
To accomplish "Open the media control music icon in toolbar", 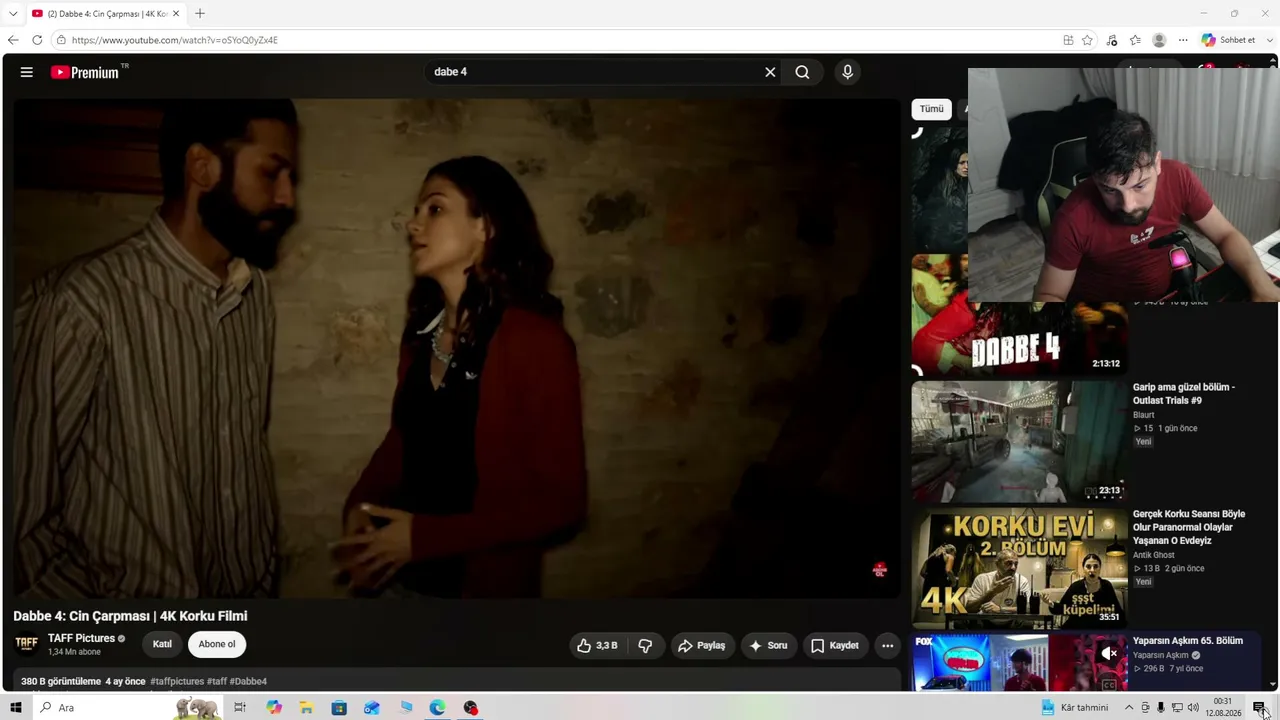I will [1112, 40].
